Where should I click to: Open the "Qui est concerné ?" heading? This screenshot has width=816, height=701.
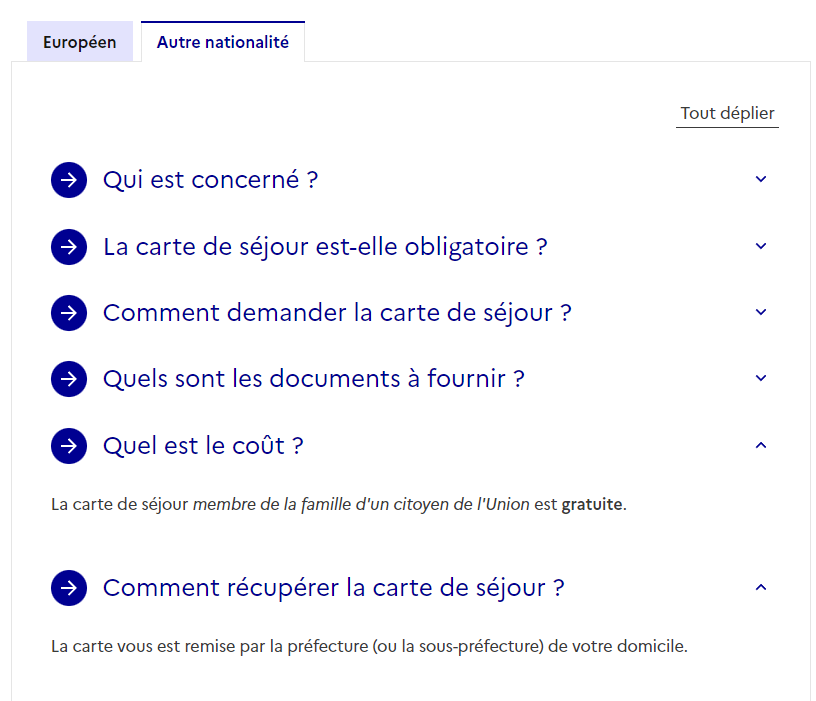coord(210,180)
